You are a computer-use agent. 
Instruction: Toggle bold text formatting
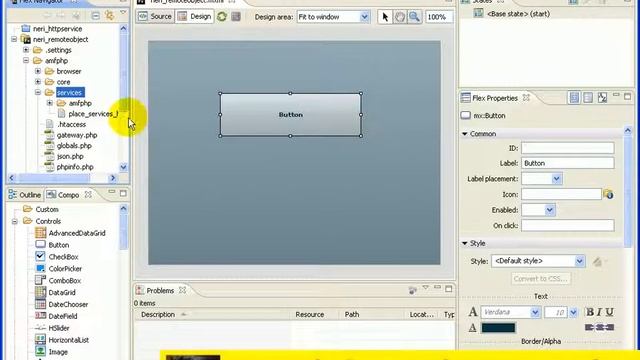(x=589, y=312)
